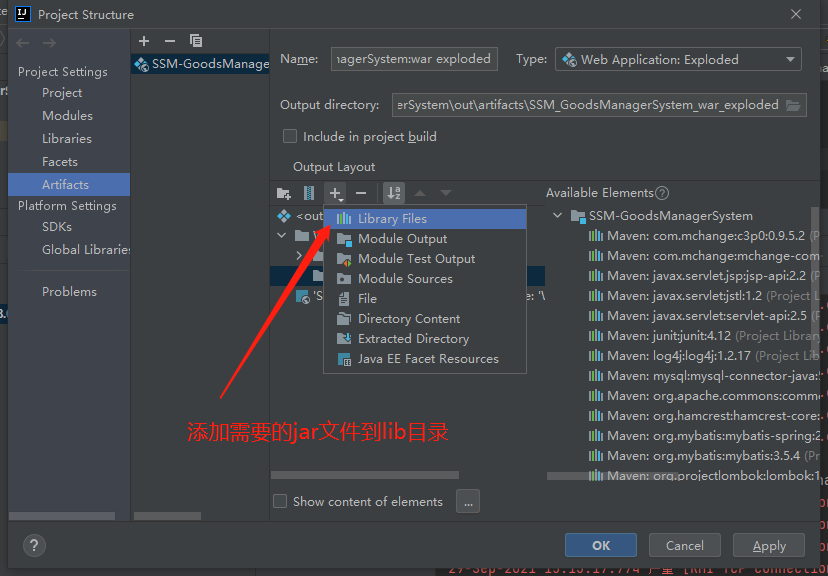Choose File from add popup

[x=425, y=299]
